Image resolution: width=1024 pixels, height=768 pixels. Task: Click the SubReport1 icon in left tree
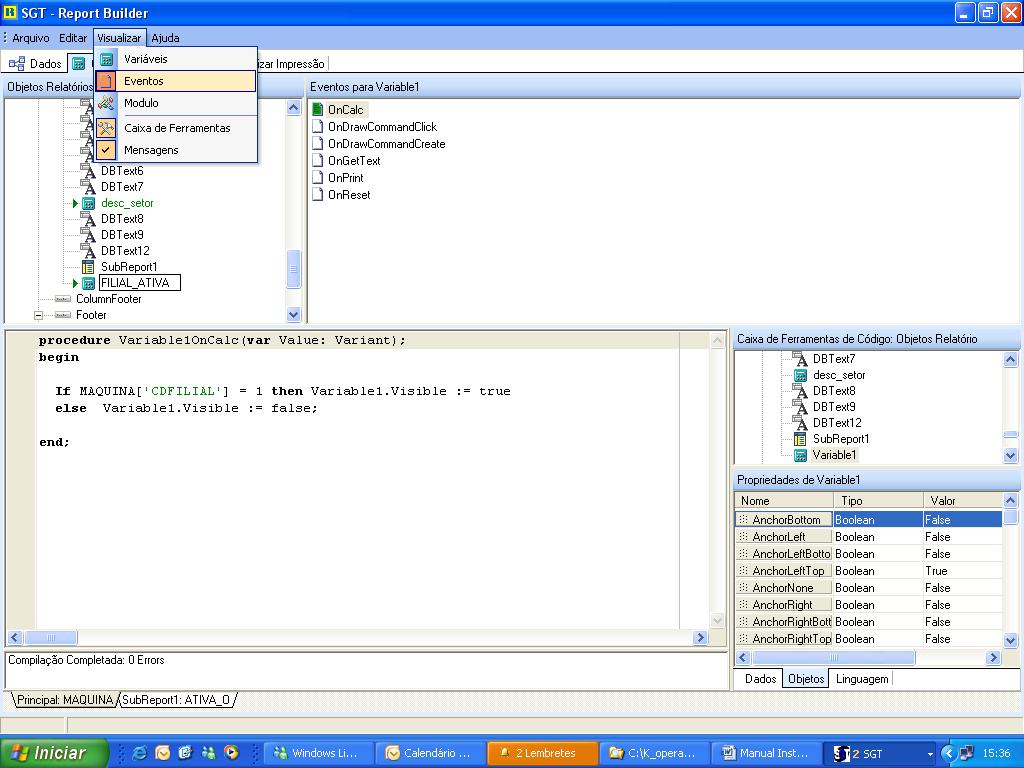pyautogui.click(x=88, y=267)
